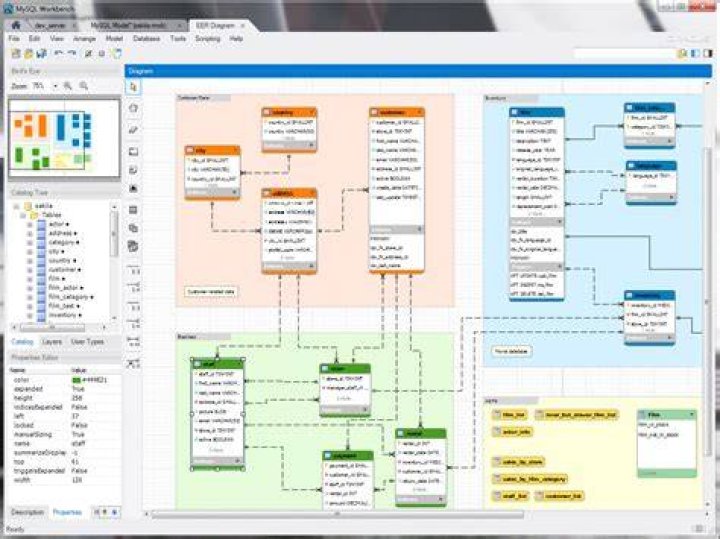This screenshot has width=720, height=539.
Task: Switch to the Layers tab
Action: pos(52,342)
